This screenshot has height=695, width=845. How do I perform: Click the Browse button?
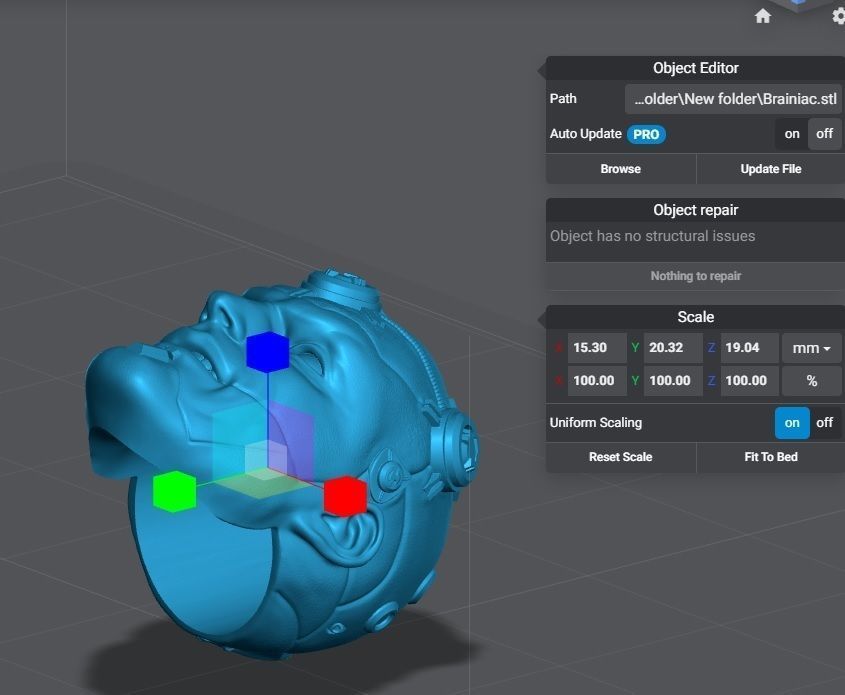click(621, 169)
